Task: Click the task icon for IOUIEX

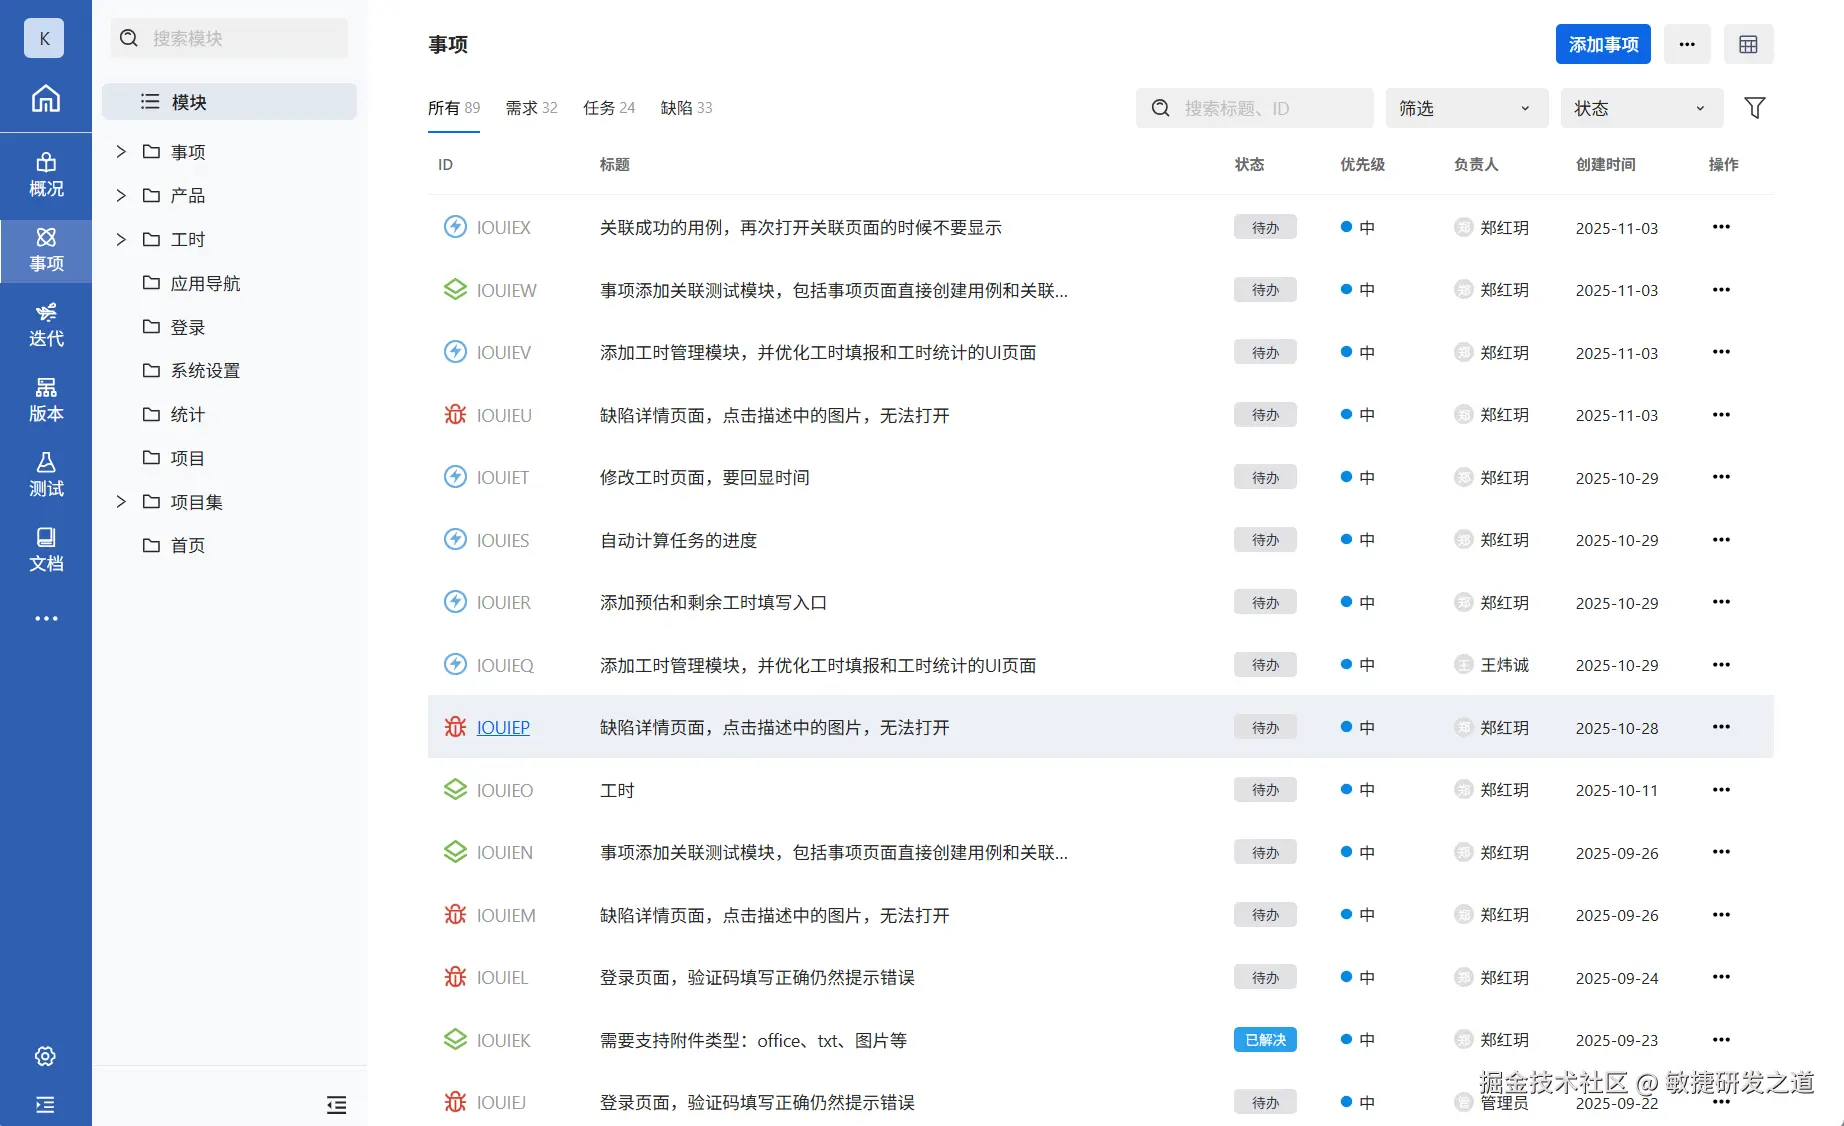Action: click(455, 227)
